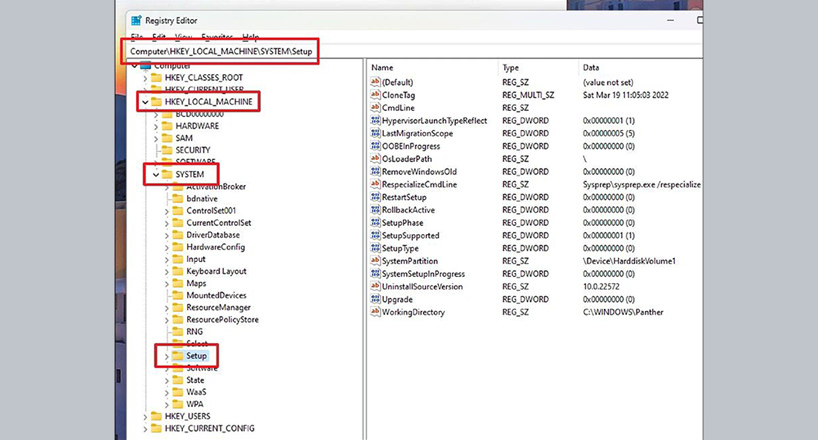Select the HardwareConfig key
Screen dimensions: 818x440
(x=215, y=247)
